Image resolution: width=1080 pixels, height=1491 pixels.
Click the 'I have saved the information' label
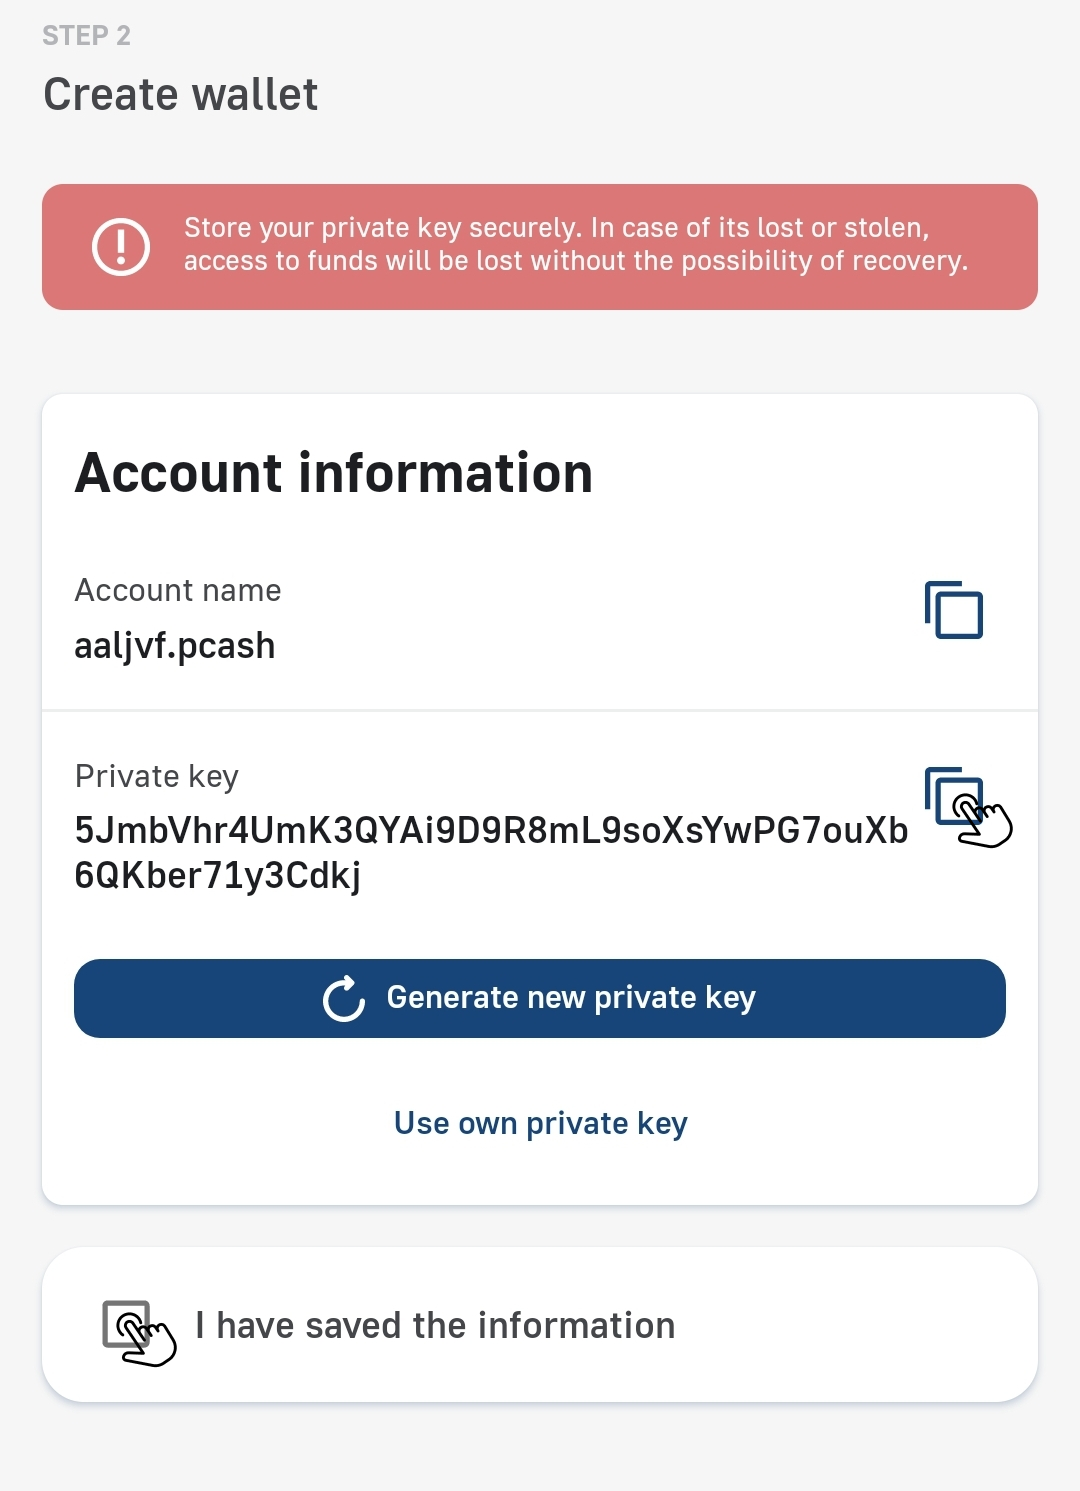tap(435, 1326)
